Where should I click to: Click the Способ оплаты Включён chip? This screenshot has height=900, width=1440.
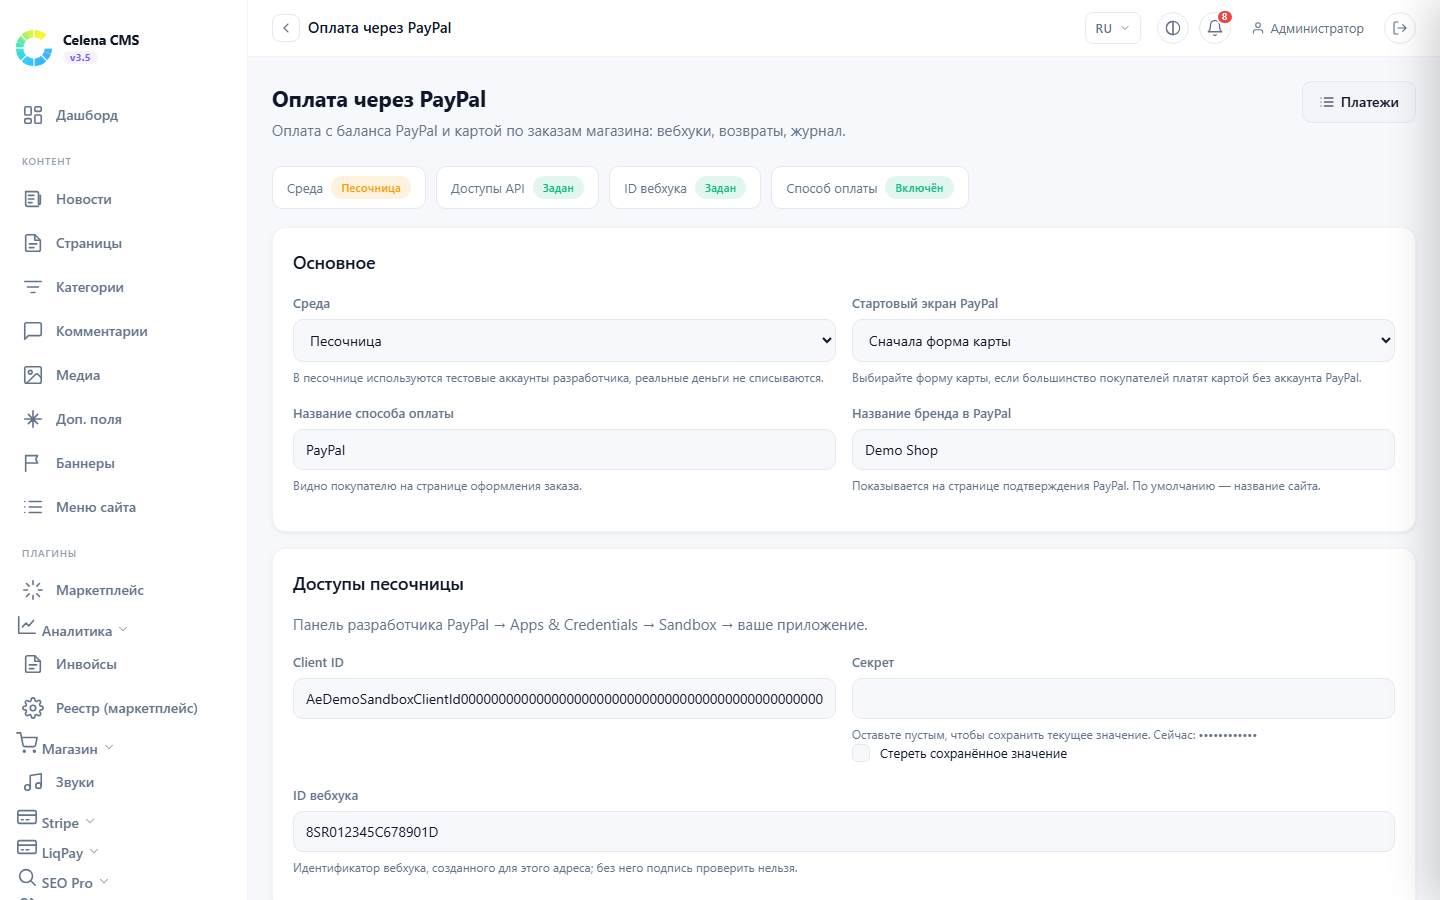tap(870, 188)
